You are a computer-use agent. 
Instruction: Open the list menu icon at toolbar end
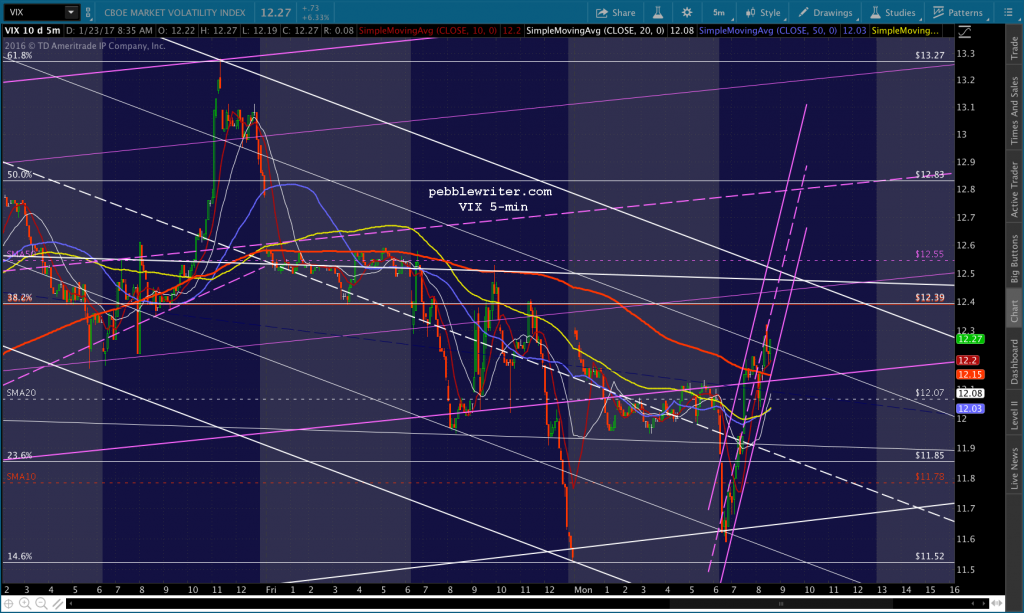pyautogui.click(x=1008, y=12)
